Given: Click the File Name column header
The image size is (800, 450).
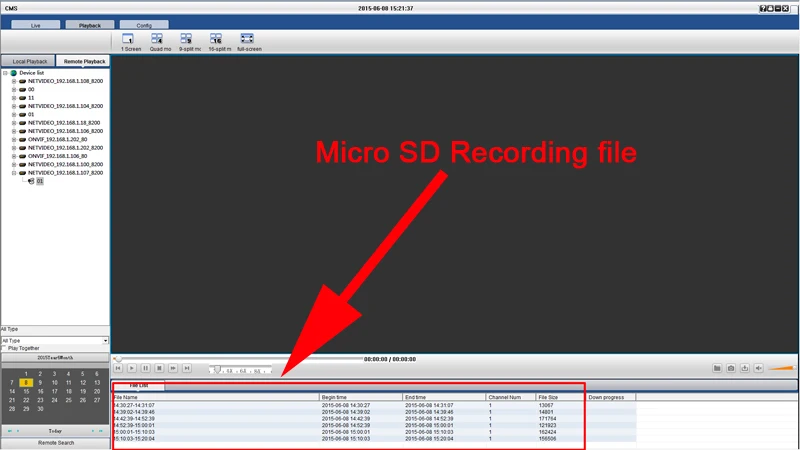Looking at the screenshot, I should coord(215,397).
